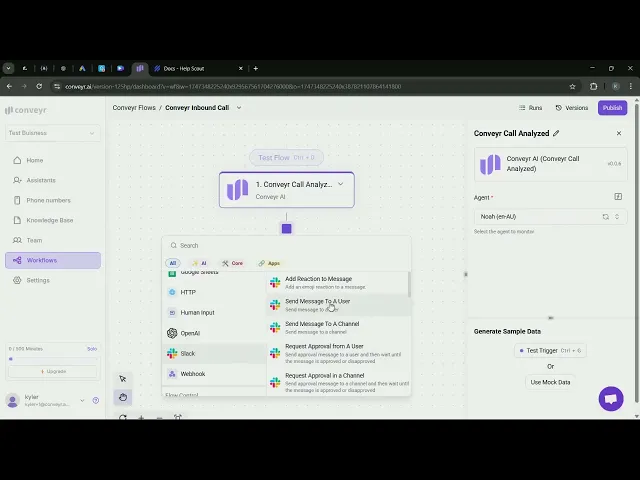Click the Use Mock Data button
The width and height of the screenshot is (640, 480).
pyautogui.click(x=550, y=382)
